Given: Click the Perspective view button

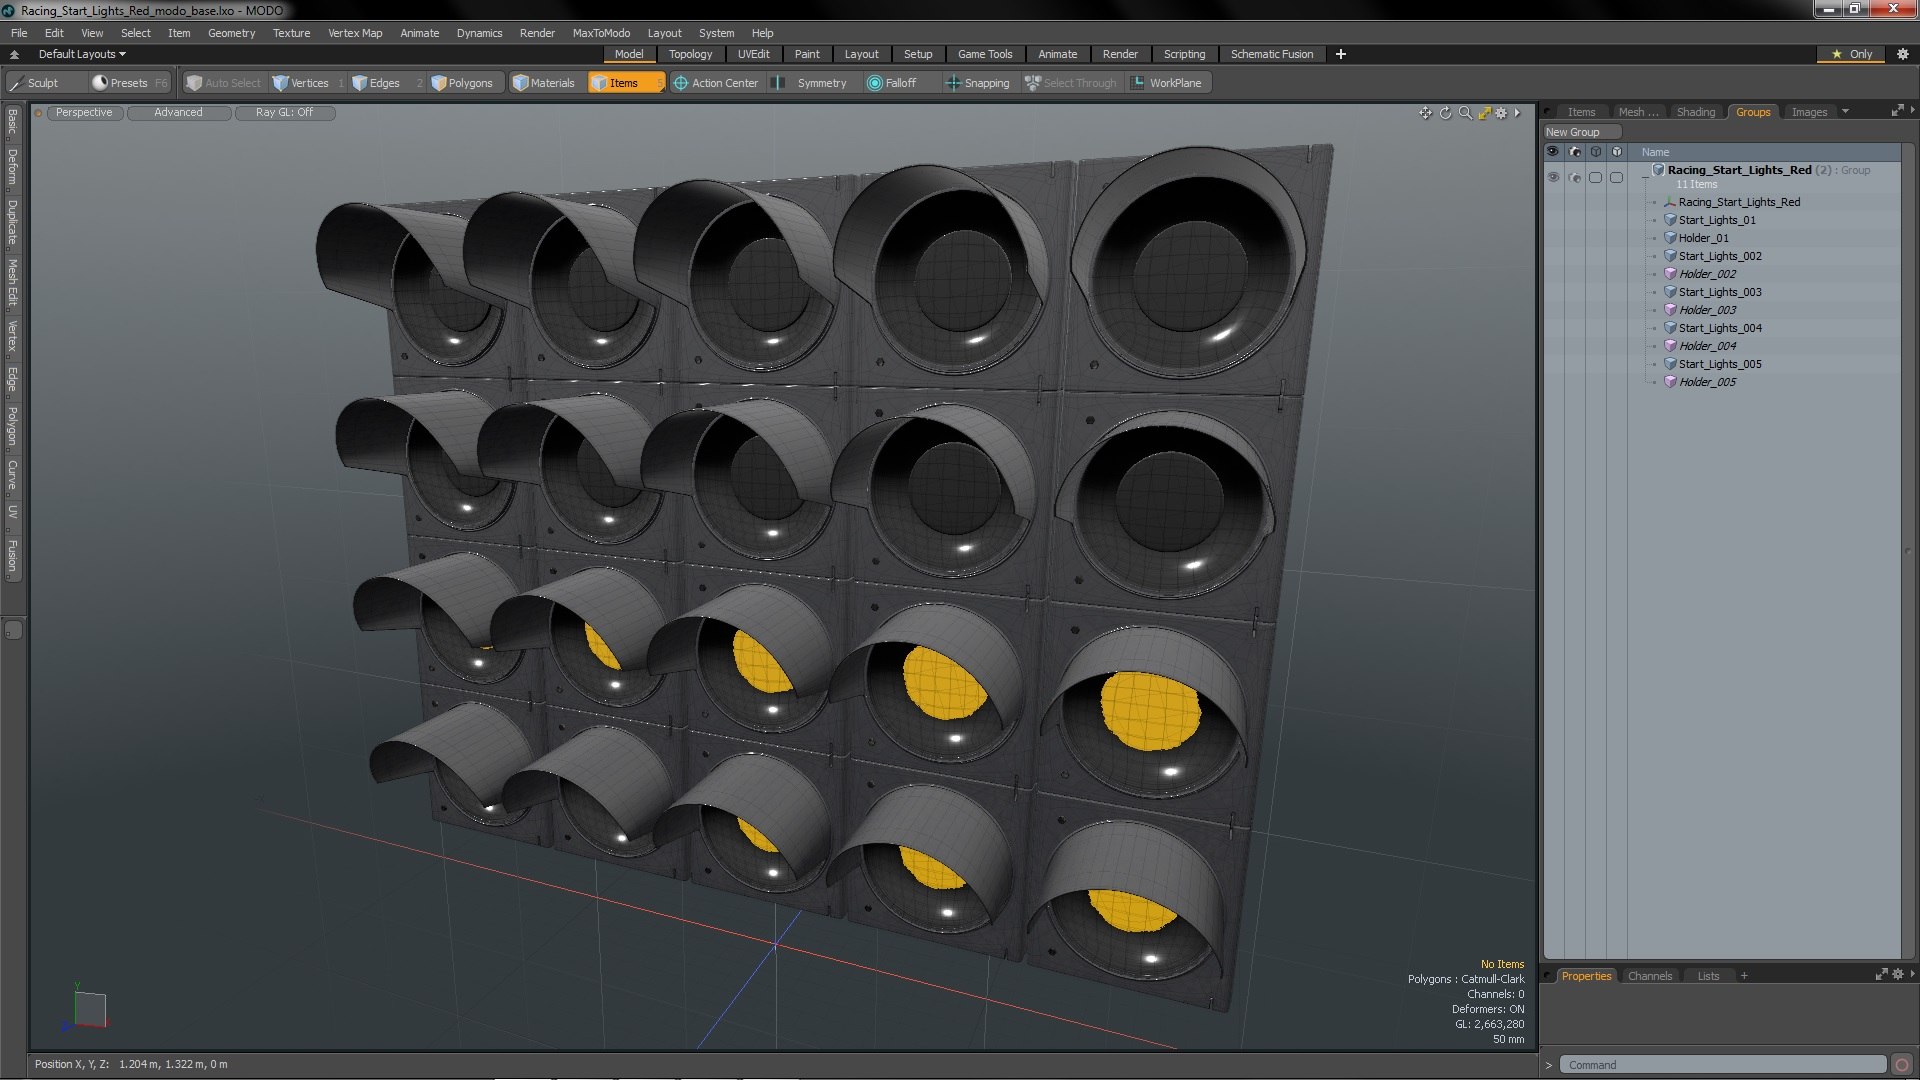Looking at the screenshot, I should pos(84,112).
